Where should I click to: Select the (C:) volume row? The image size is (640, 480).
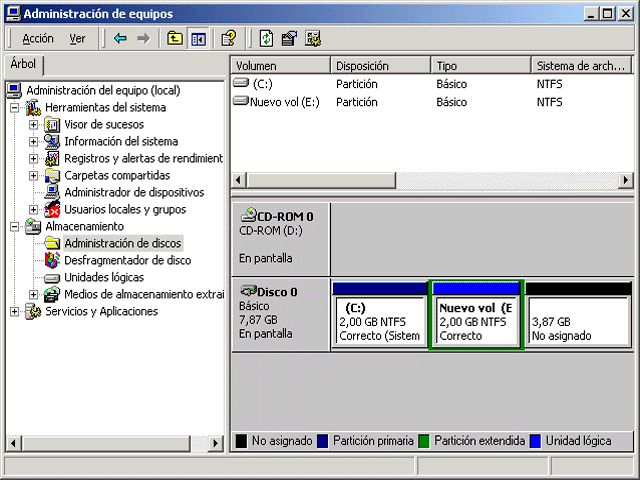point(432,84)
